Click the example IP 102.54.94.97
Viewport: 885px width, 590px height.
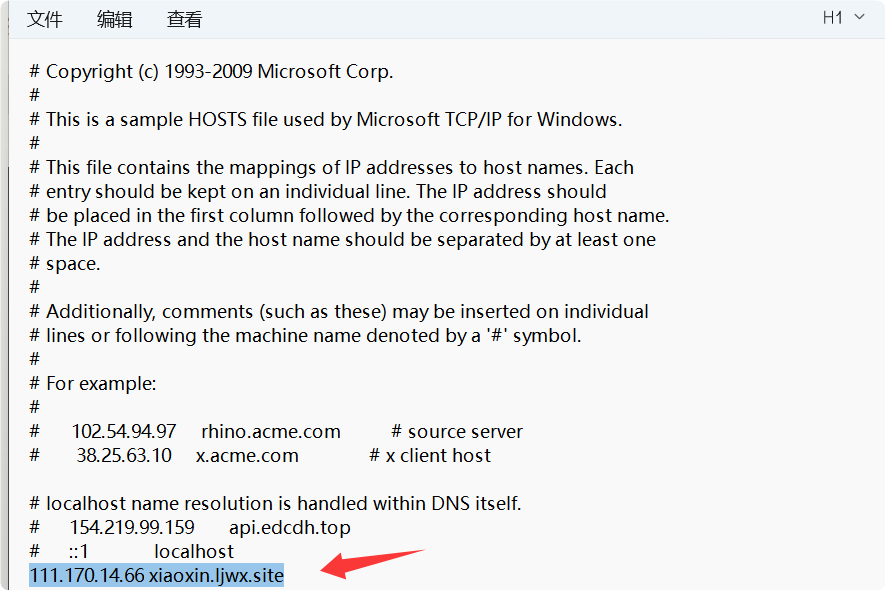[124, 432]
